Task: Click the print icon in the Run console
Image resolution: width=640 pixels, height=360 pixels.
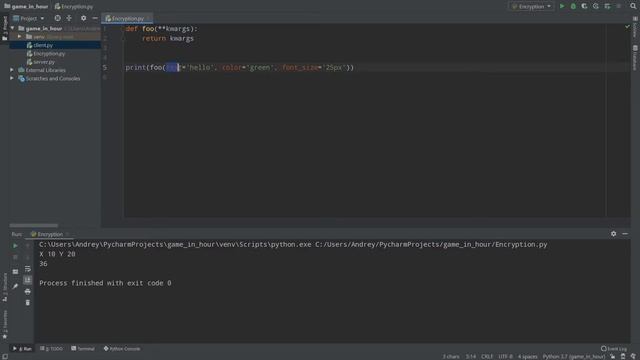Action: coord(27,291)
